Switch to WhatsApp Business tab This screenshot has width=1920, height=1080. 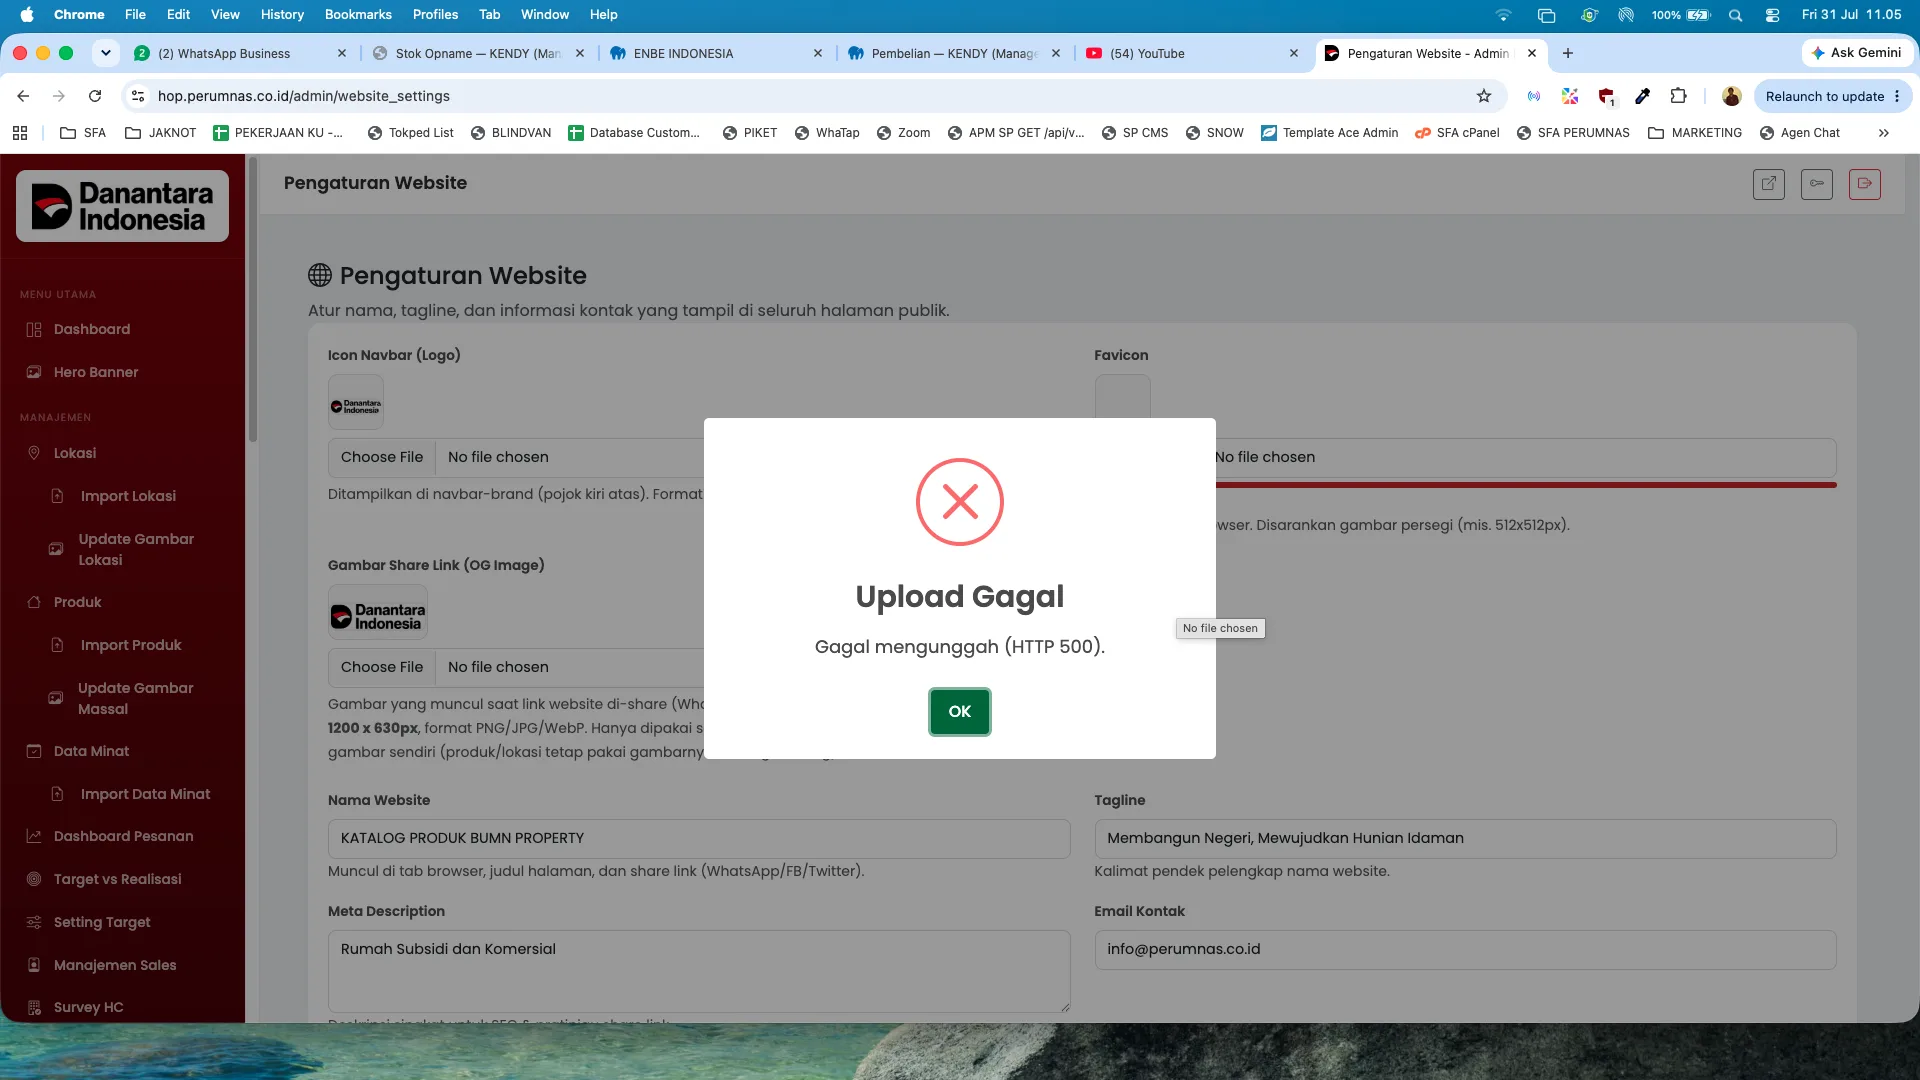coord(240,53)
